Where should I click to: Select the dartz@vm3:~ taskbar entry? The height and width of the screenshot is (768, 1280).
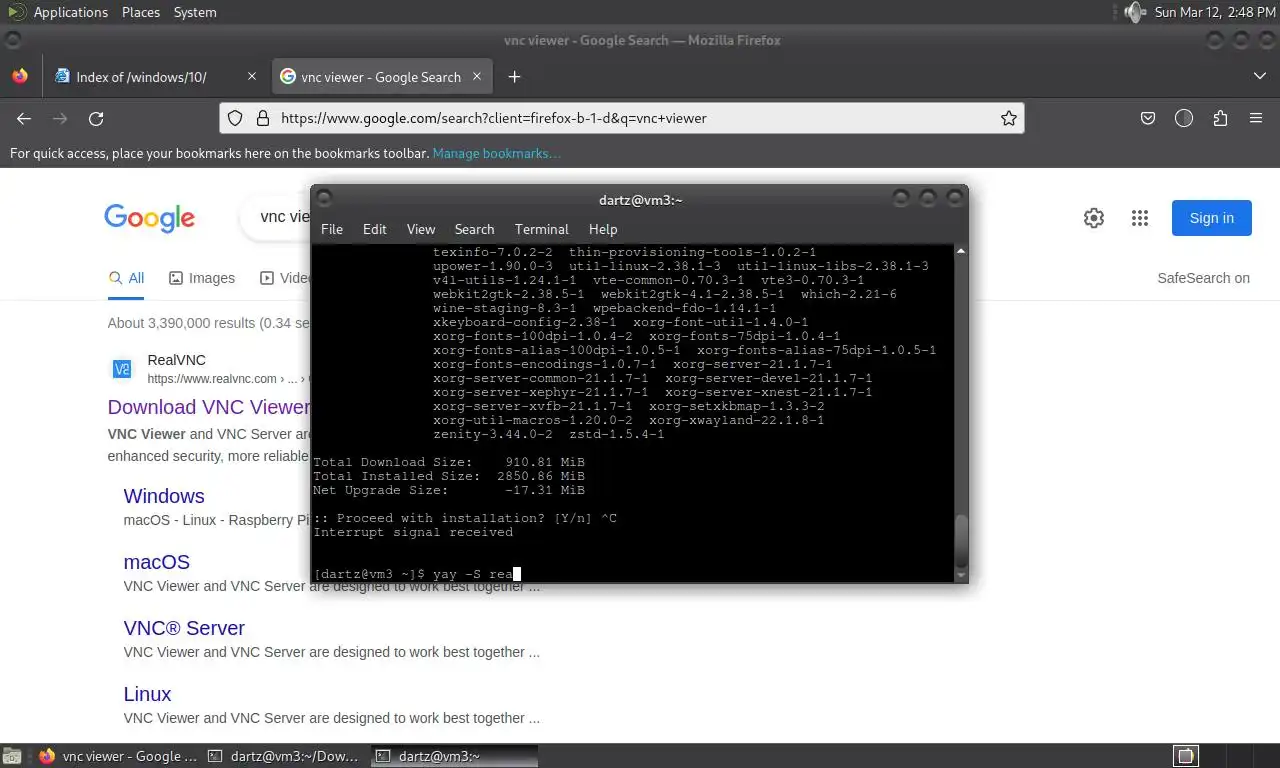tap(454, 756)
